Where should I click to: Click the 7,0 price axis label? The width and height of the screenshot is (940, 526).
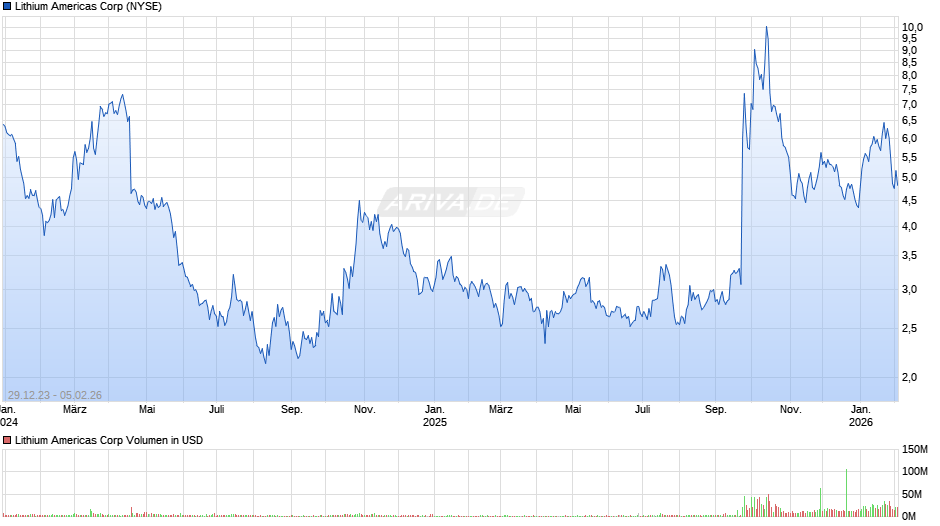point(909,104)
